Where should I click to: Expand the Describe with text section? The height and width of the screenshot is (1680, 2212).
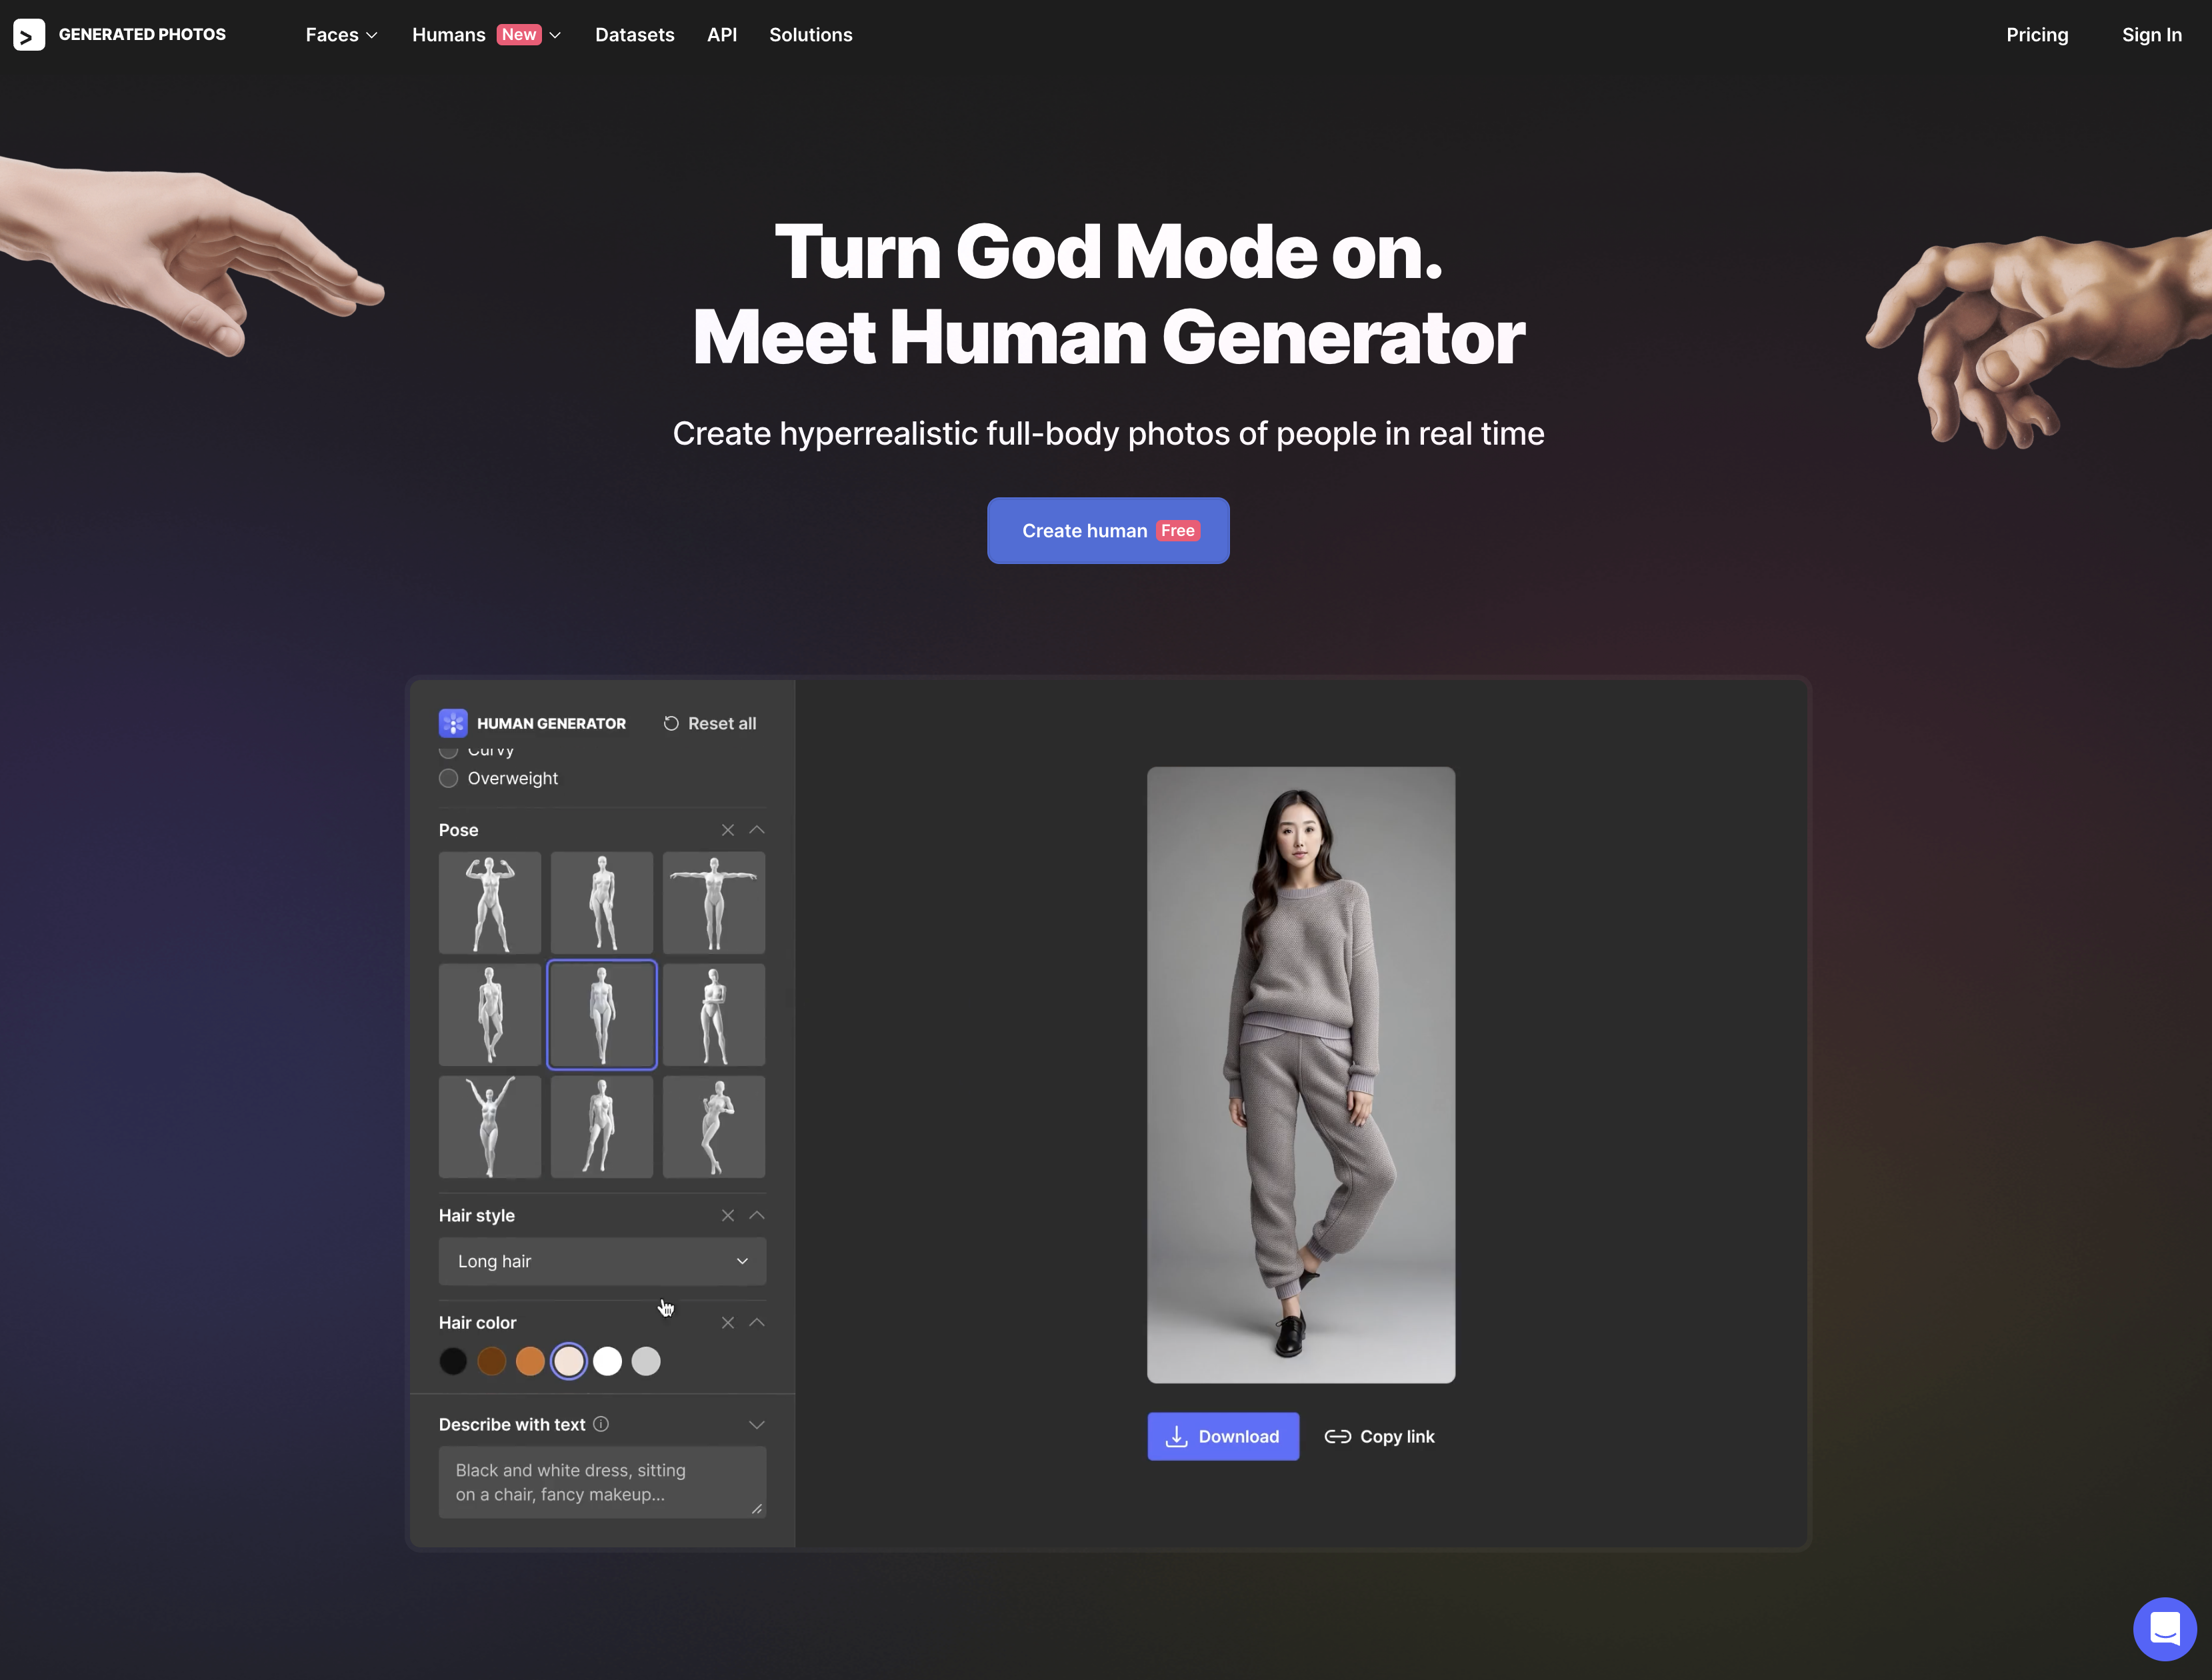tap(755, 1424)
